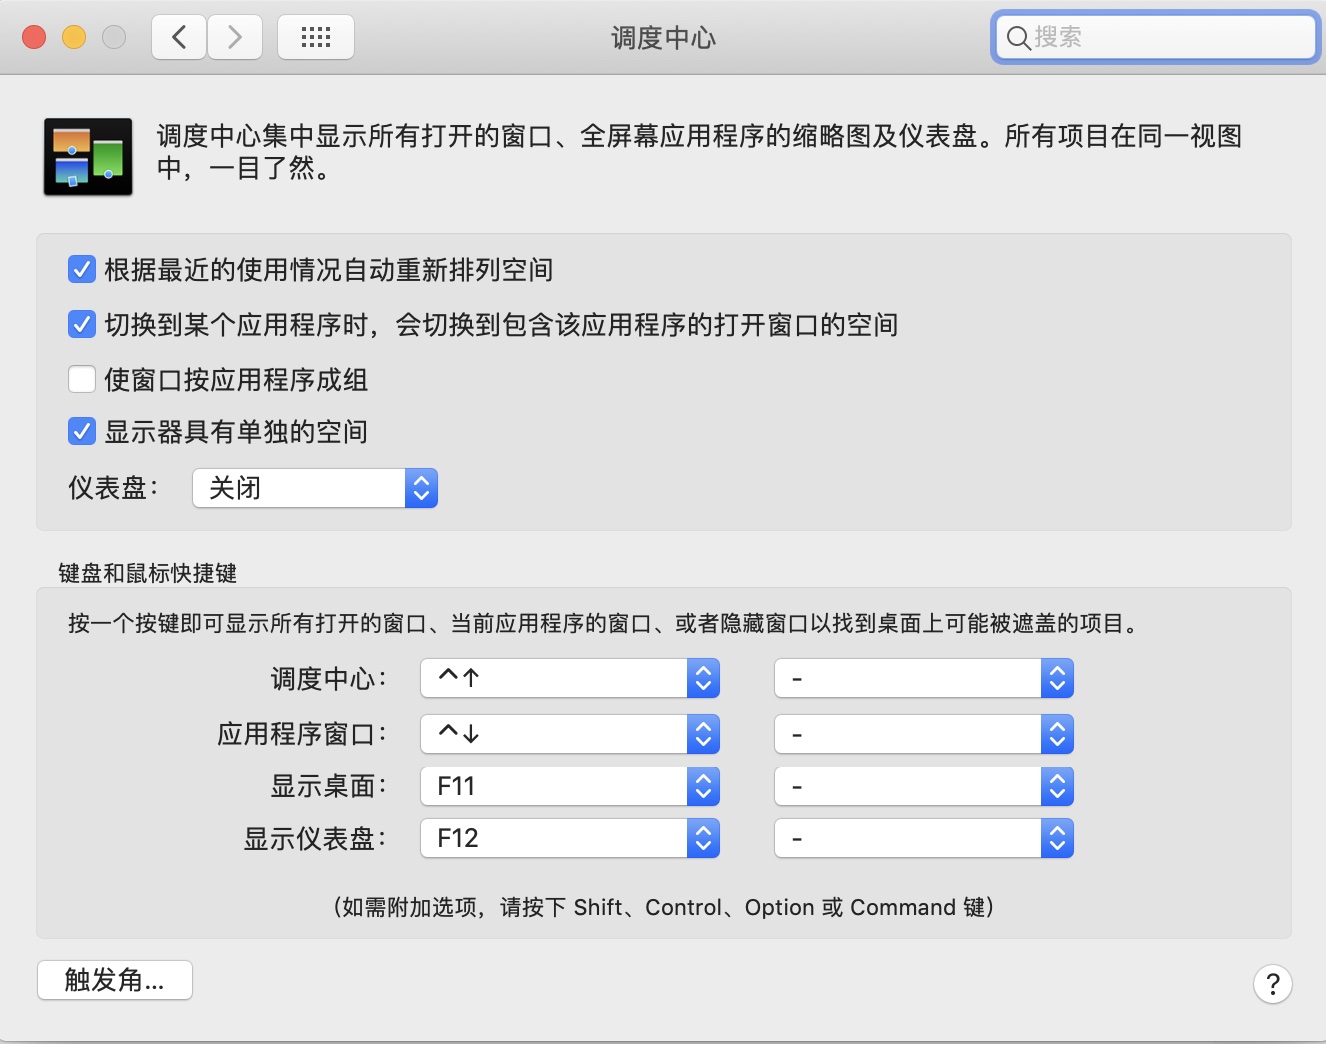Show all preferences grid button
Screen dimensions: 1326x1044
[x=316, y=38]
